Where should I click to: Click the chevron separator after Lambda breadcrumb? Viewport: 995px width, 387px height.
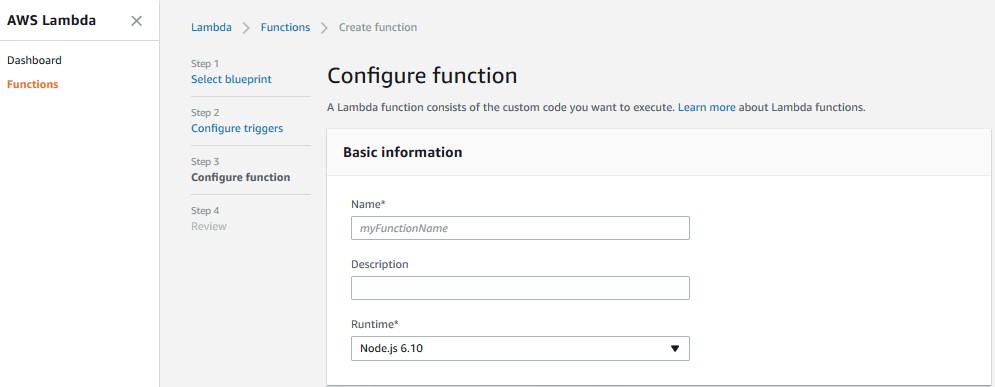pos(246,28)
